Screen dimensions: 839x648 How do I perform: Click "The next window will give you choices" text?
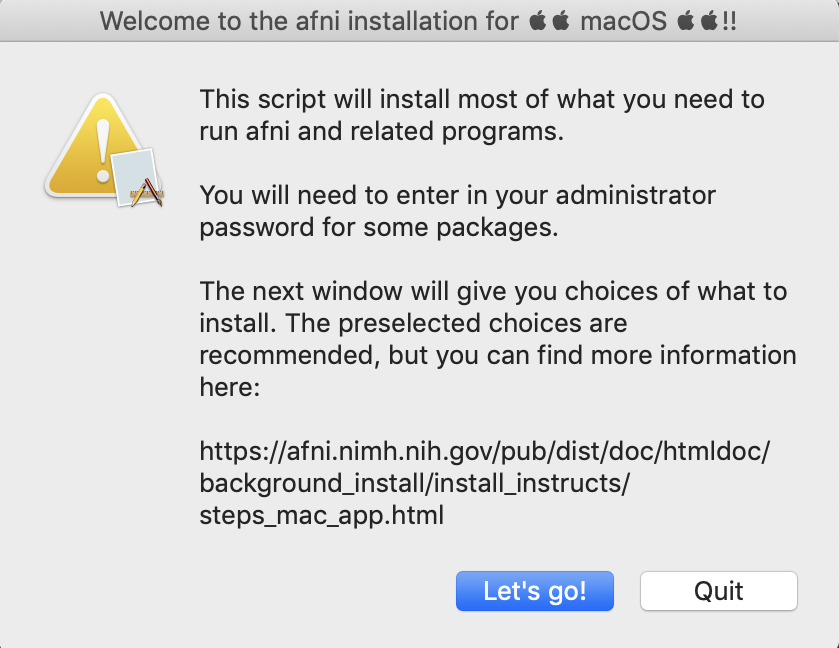point(493,292)
